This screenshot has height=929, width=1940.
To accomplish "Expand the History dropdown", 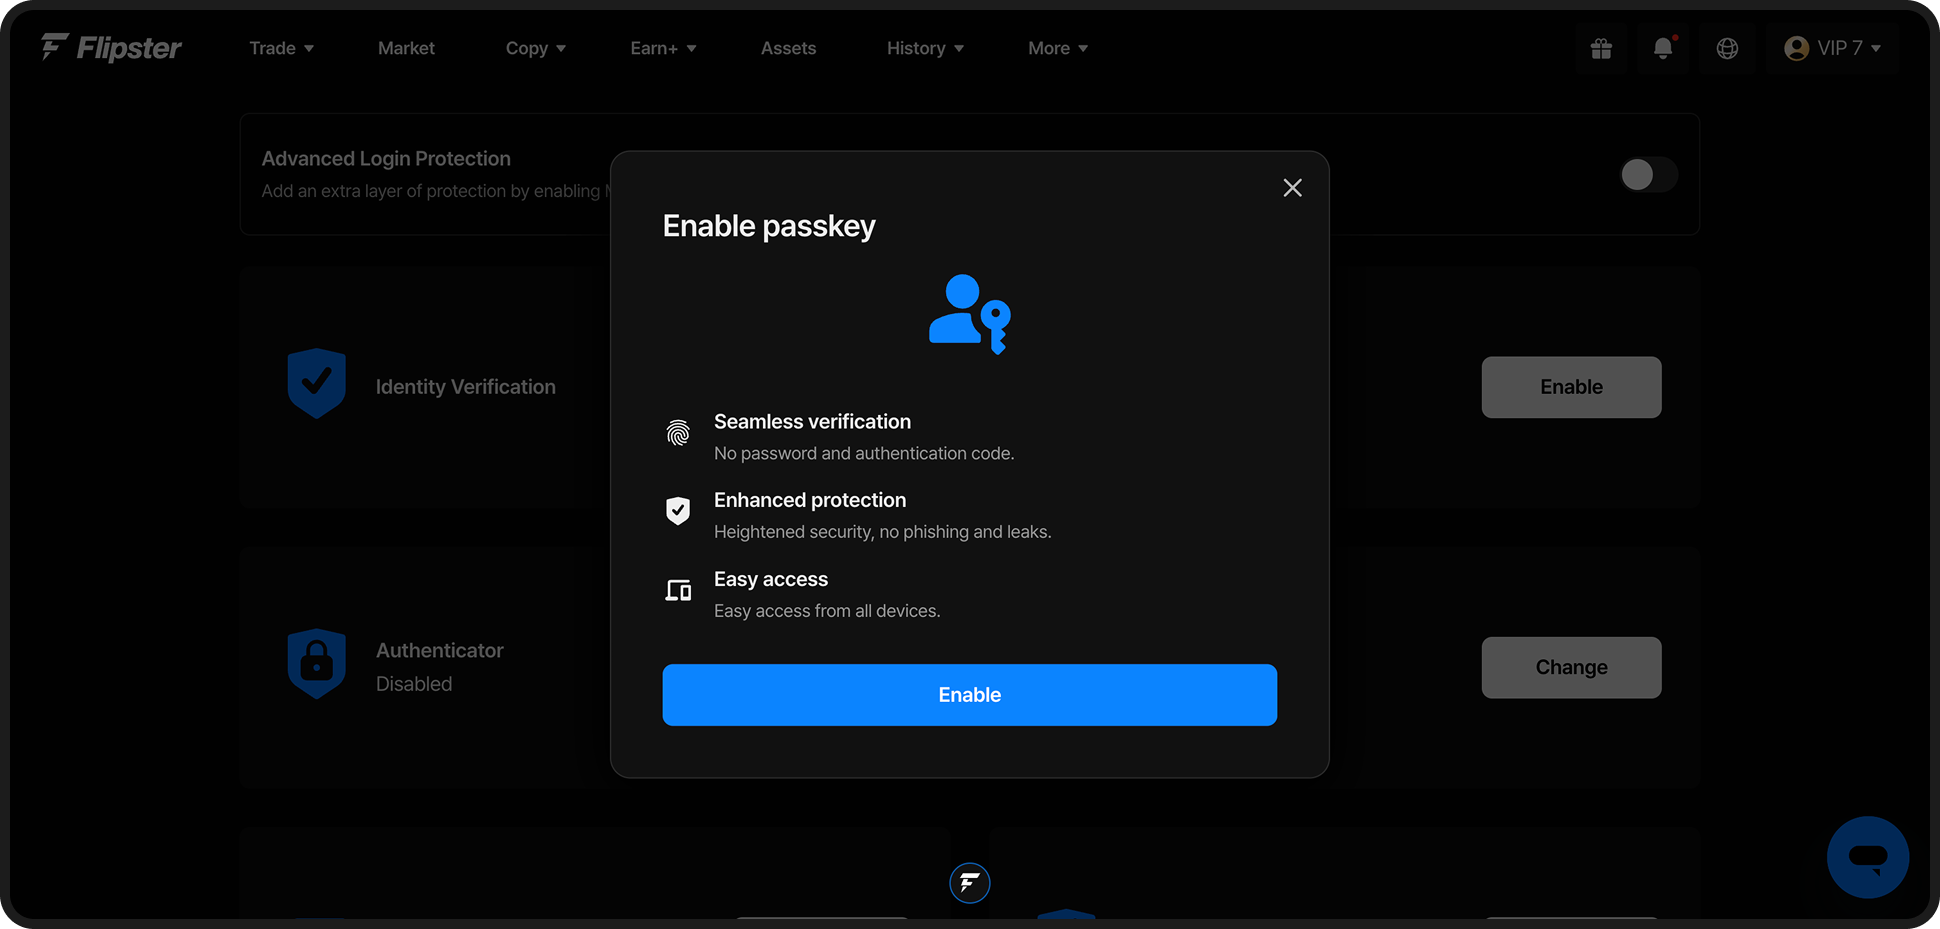I will click(x=925, y=48).
